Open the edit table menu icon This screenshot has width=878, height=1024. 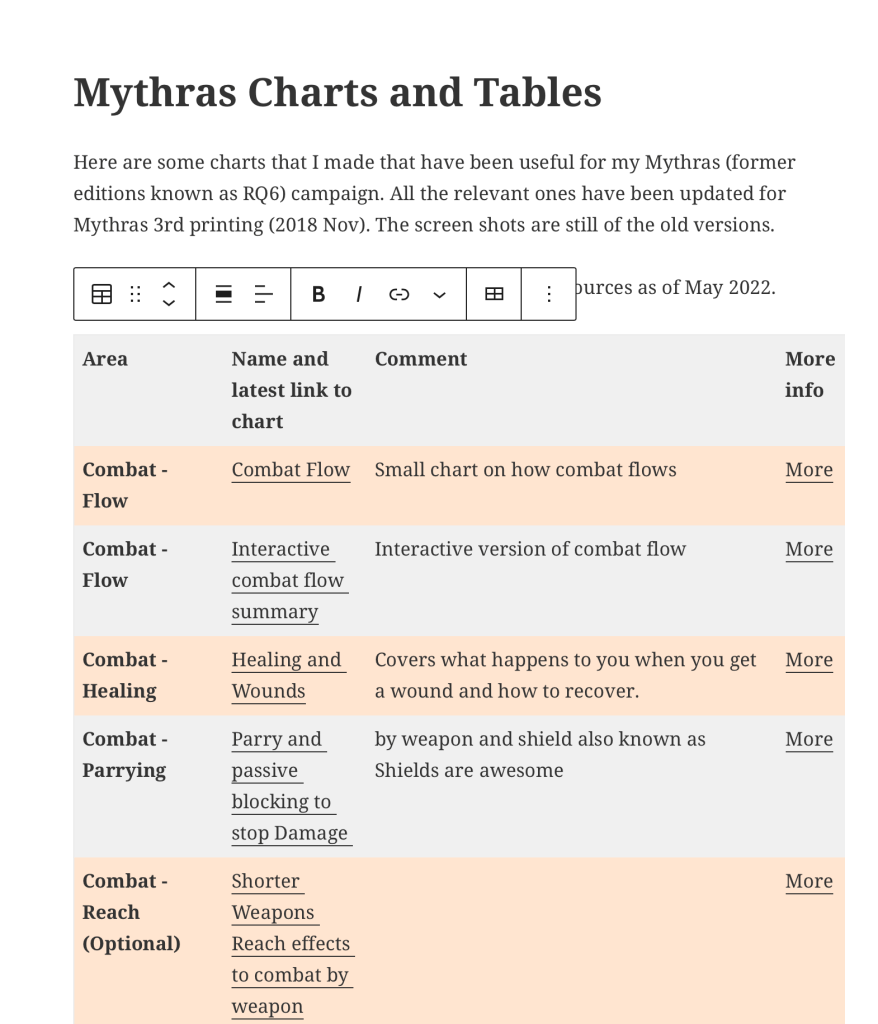click(494, 294)
